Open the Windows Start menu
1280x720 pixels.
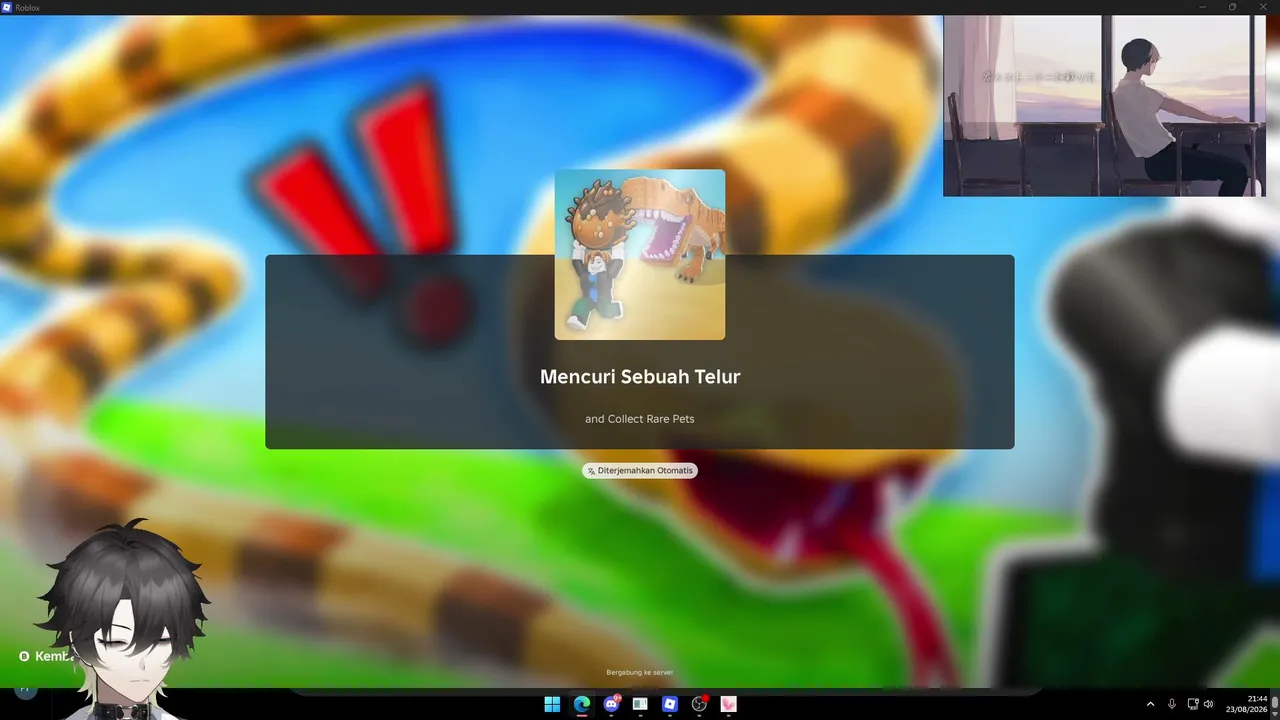pyautogui.click(x=552, y=704)
